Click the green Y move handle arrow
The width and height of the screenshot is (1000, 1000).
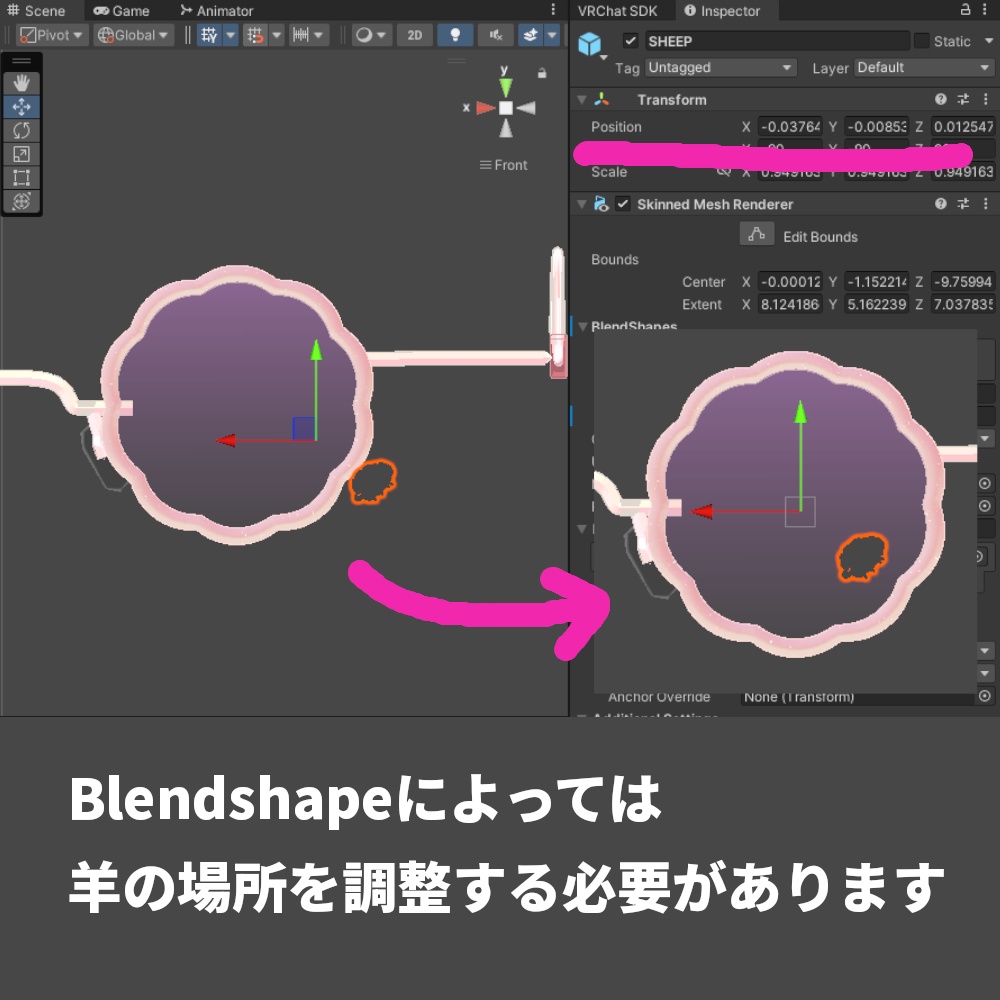[x=316, y=351]
